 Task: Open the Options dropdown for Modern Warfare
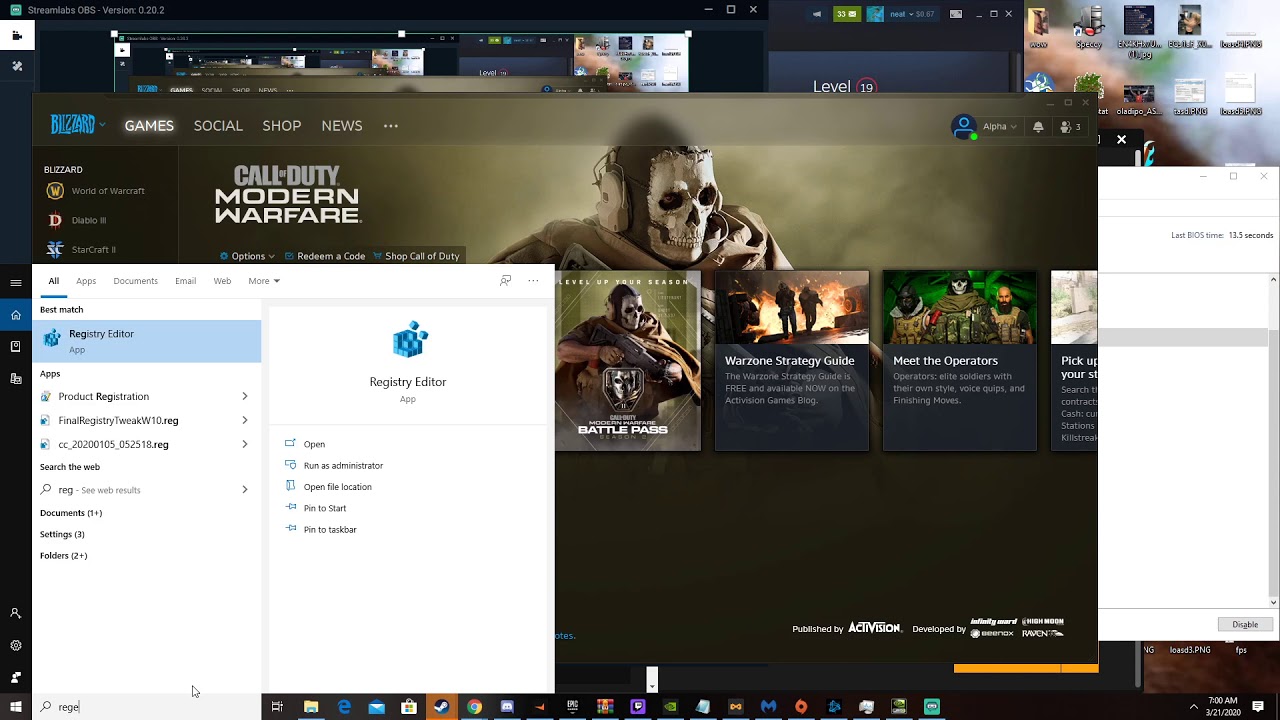point(246,256)
